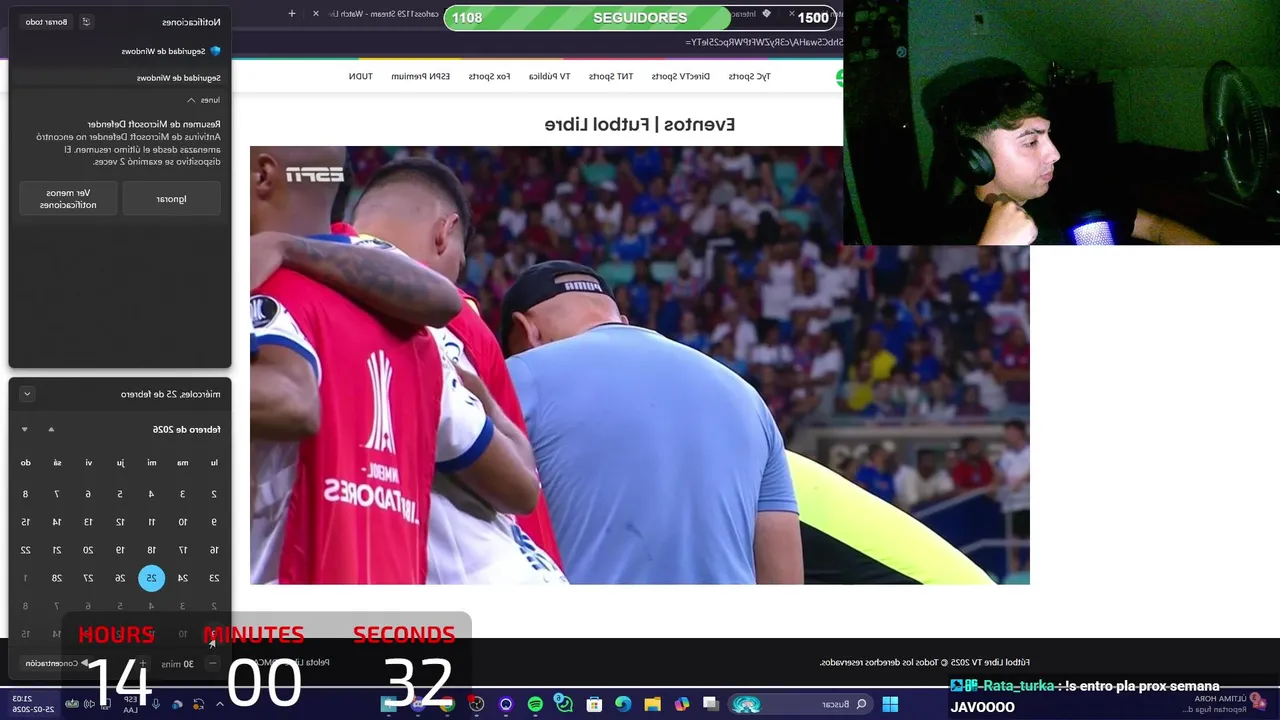This screenshot has height=720, width=1280.
Task: Go to previous month with up arrow
Action: pos(51,429)
